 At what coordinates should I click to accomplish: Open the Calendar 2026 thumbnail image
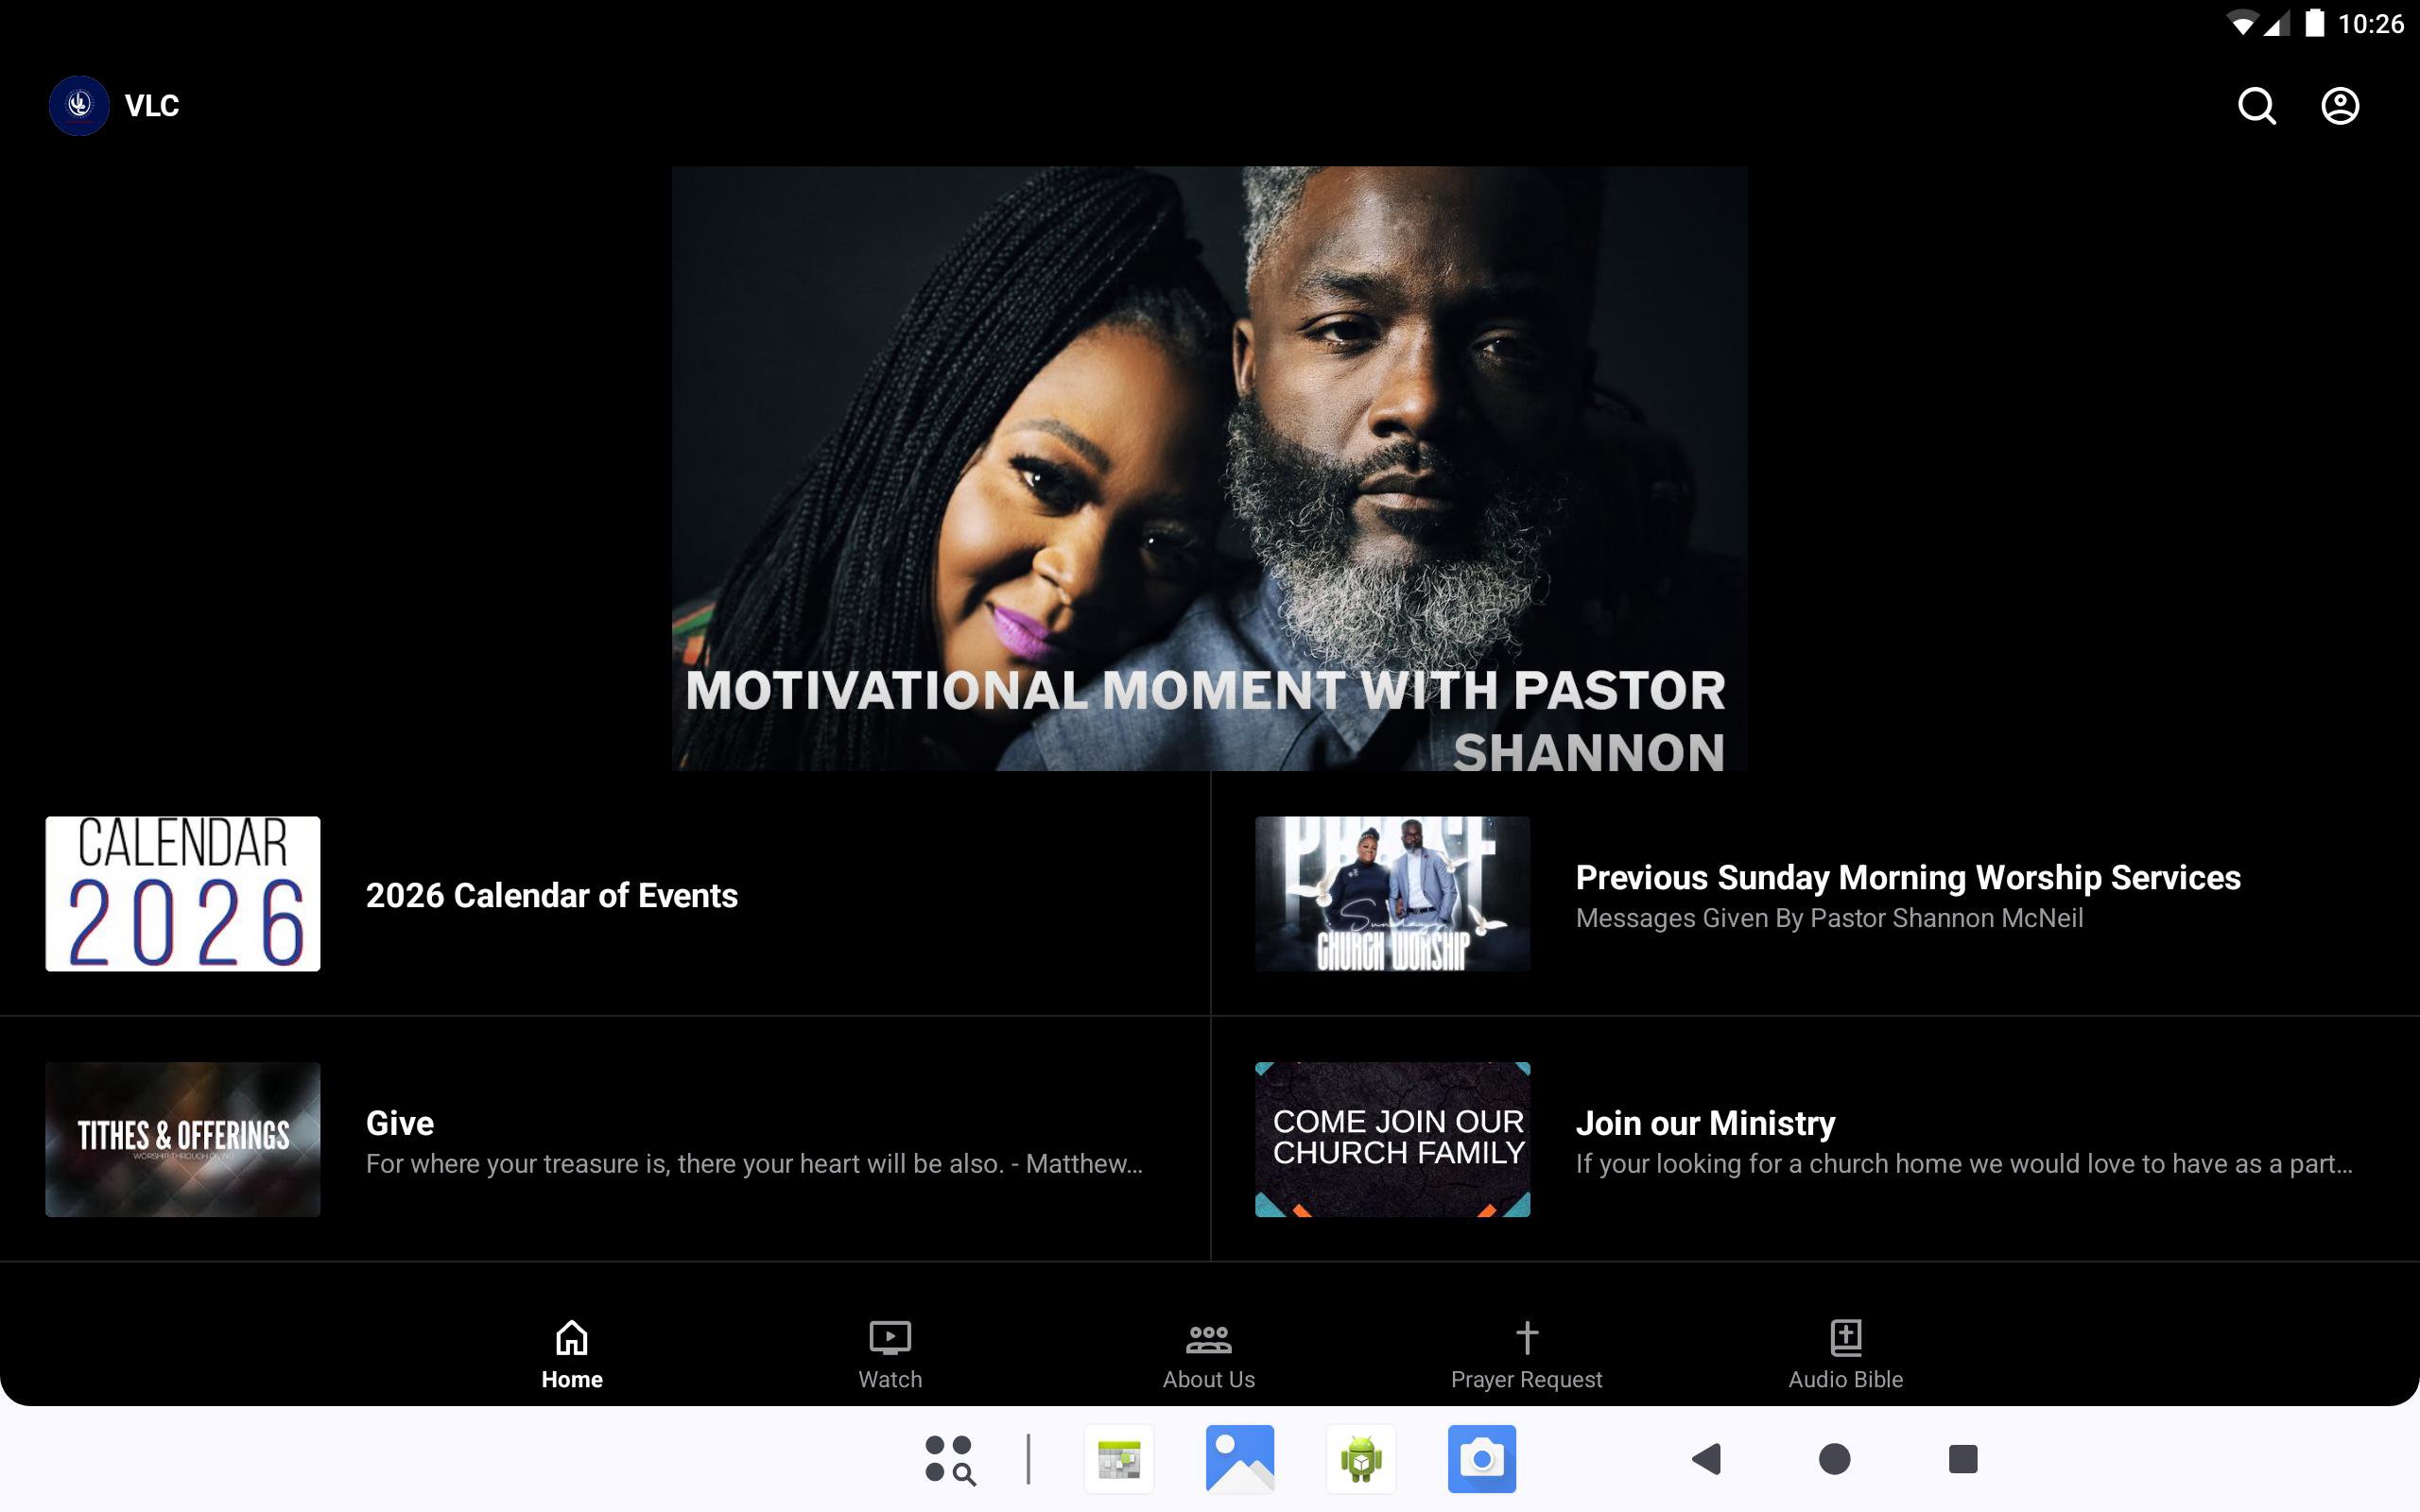pyautogui.click(x=183, y=893)
